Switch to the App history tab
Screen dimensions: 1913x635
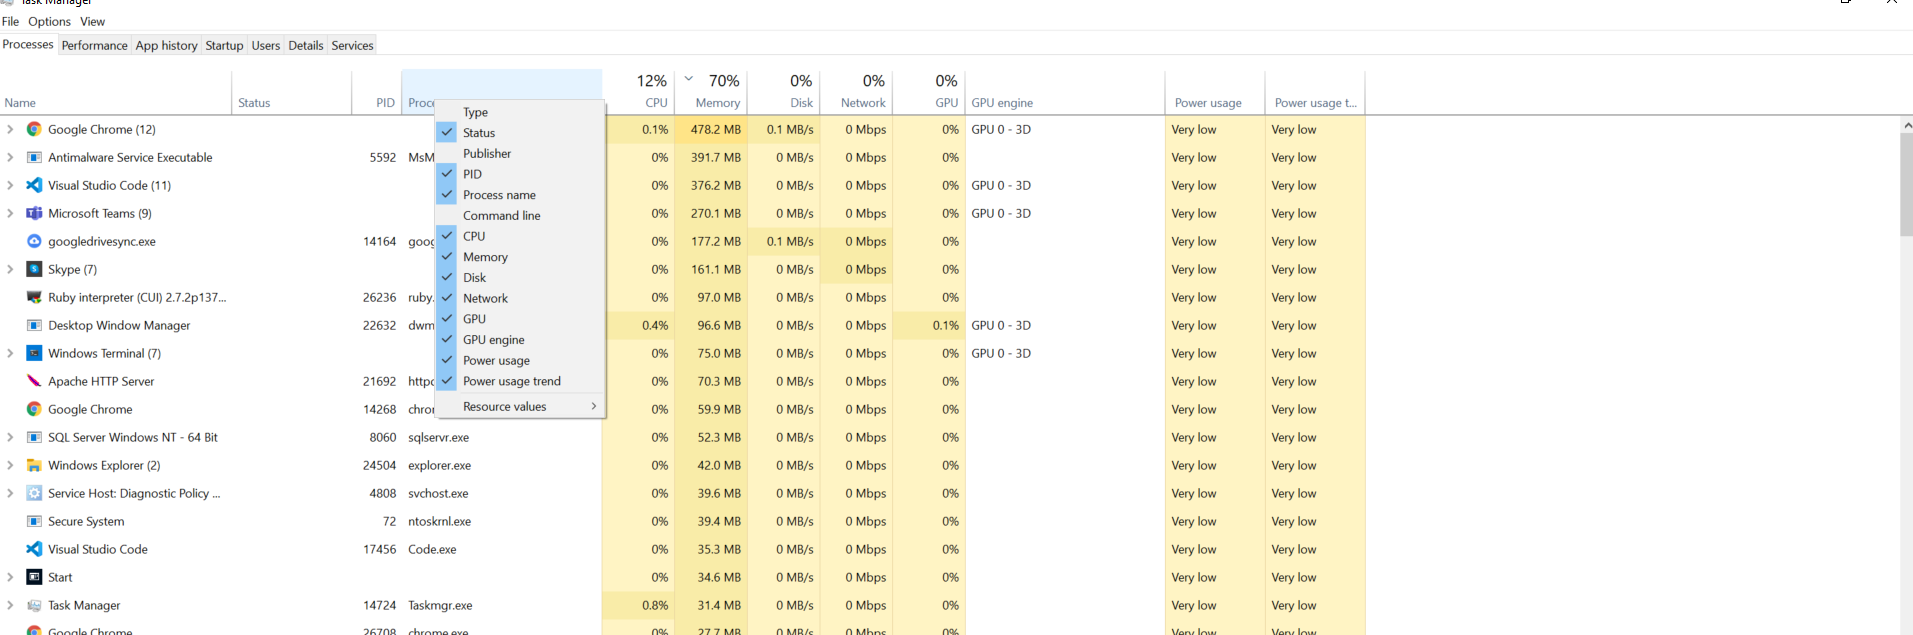pos(166,45)
